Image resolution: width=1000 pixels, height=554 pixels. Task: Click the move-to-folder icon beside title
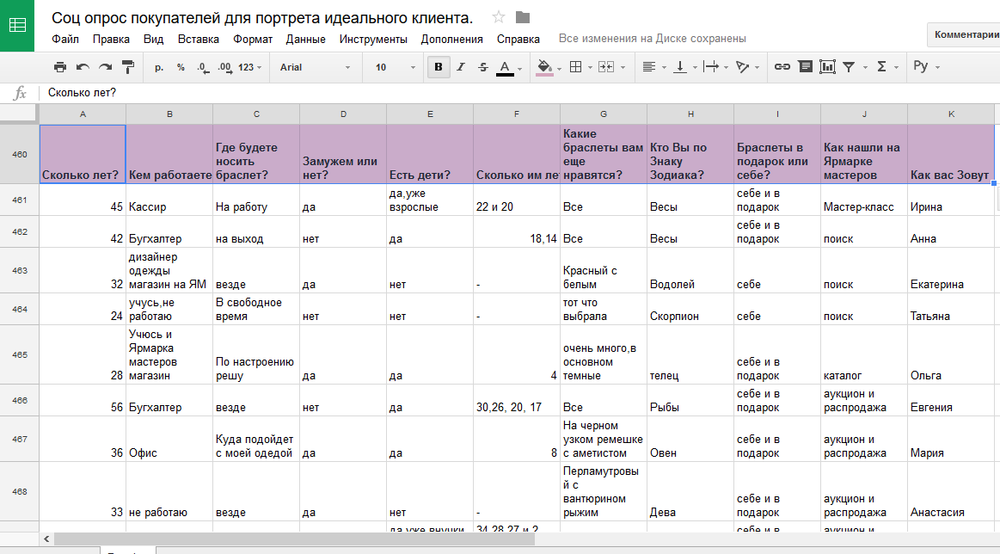click(523, 17)
